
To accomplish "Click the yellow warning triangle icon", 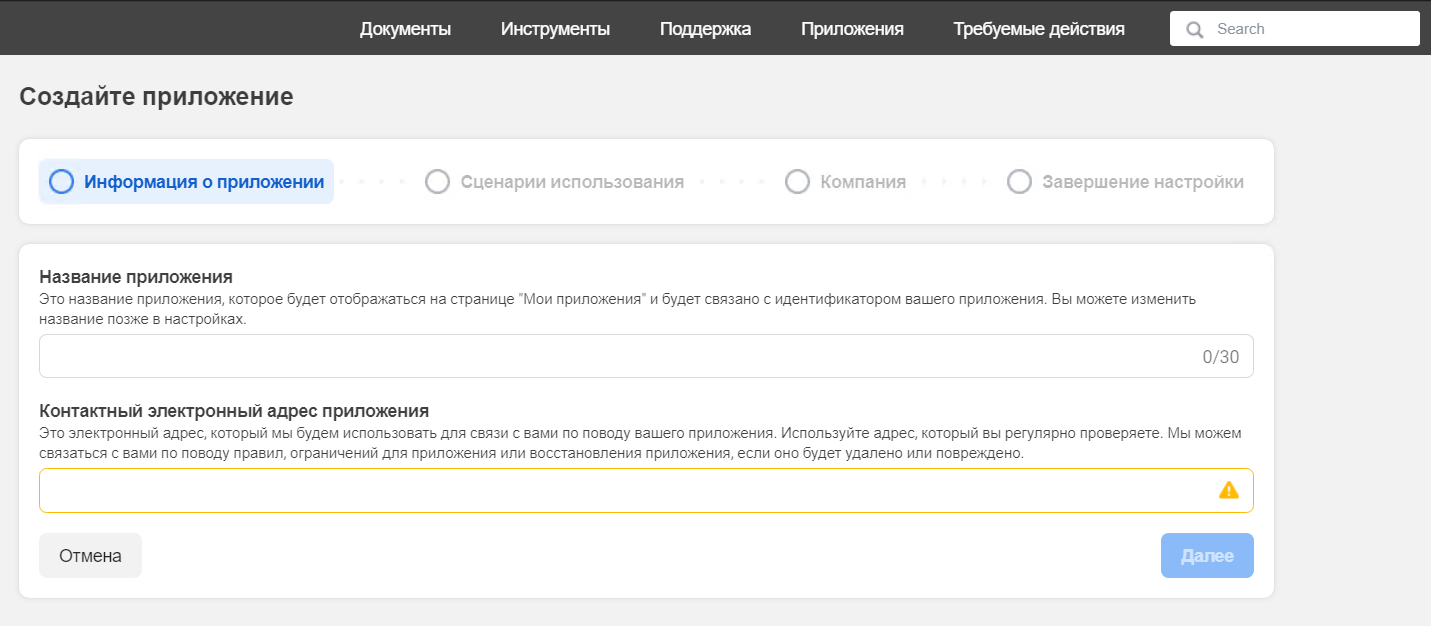I will [x=1229, y=490].
